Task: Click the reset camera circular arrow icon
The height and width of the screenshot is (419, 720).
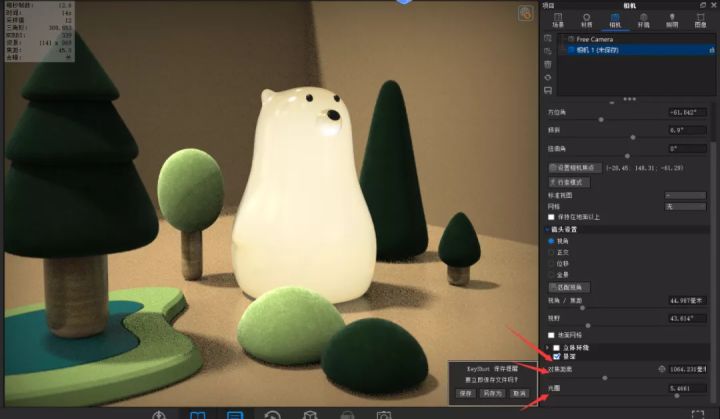Action: 547,77
